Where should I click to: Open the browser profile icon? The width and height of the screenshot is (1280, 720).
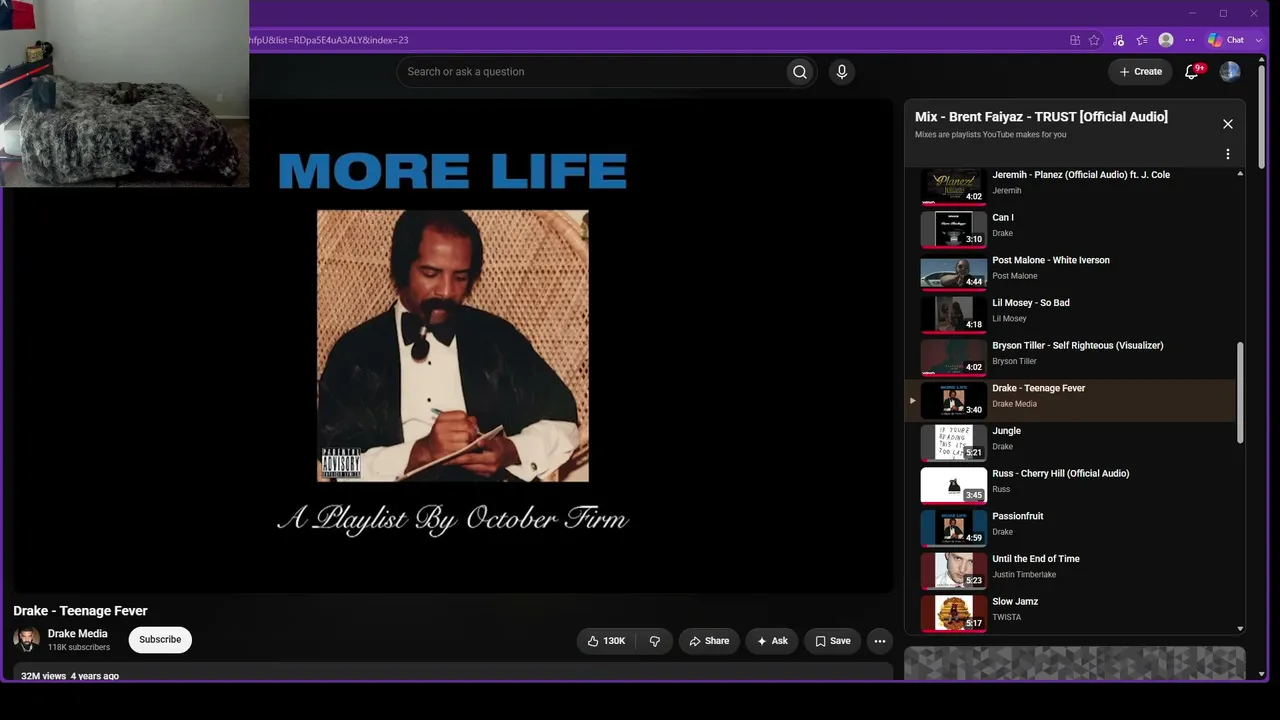[1166, 40]
